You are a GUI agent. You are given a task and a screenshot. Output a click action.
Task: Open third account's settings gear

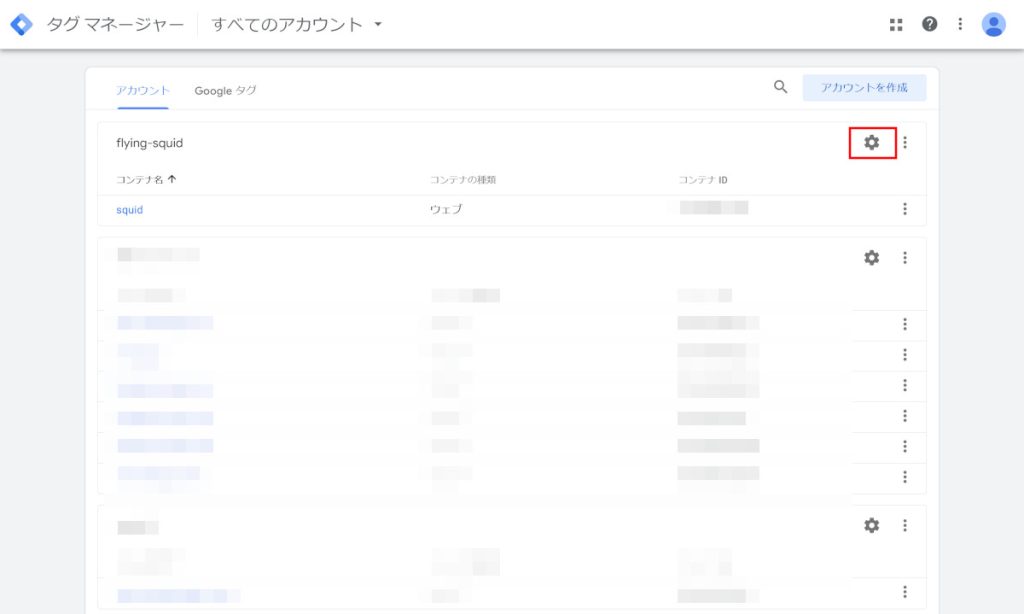tap(871, 525)
